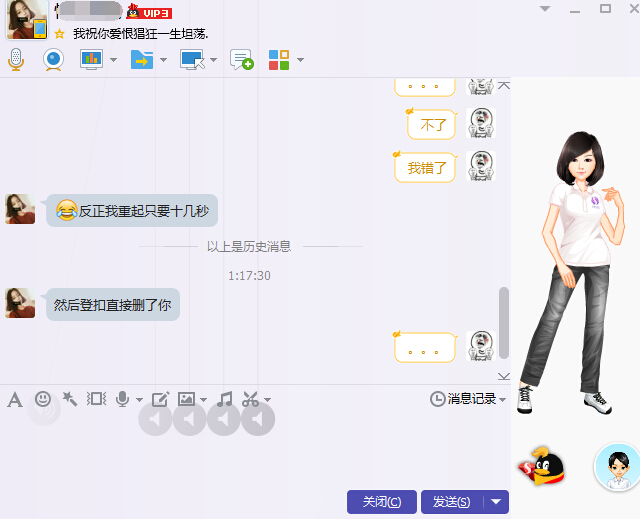Click the male QQ show round avatar

[x=618, y=467]
